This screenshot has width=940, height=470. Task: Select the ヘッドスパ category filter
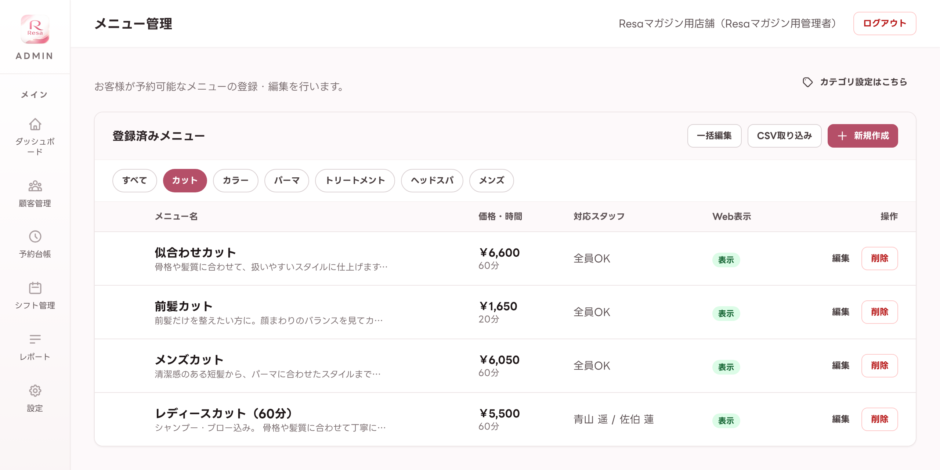point(432,180)
